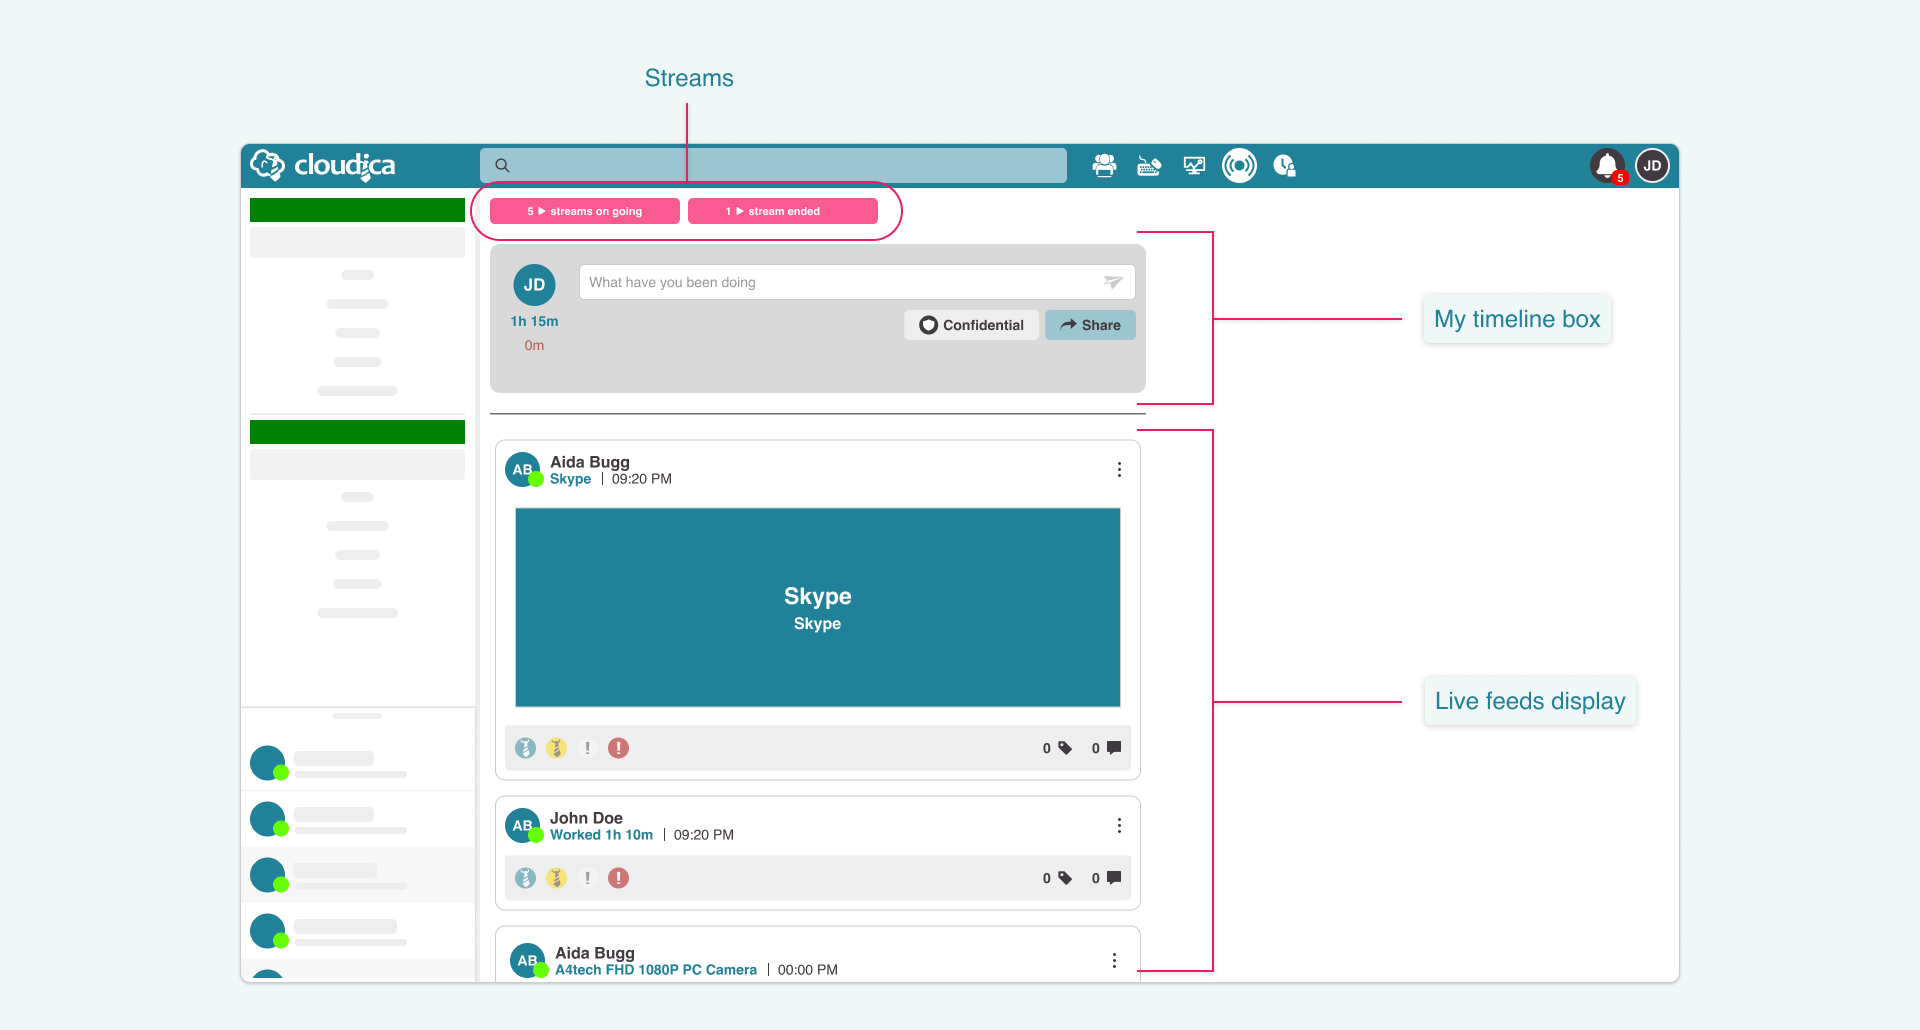1920x1030 pixels.
Task: Click the gray exclamation icon on Skype post
Action: 587,748
